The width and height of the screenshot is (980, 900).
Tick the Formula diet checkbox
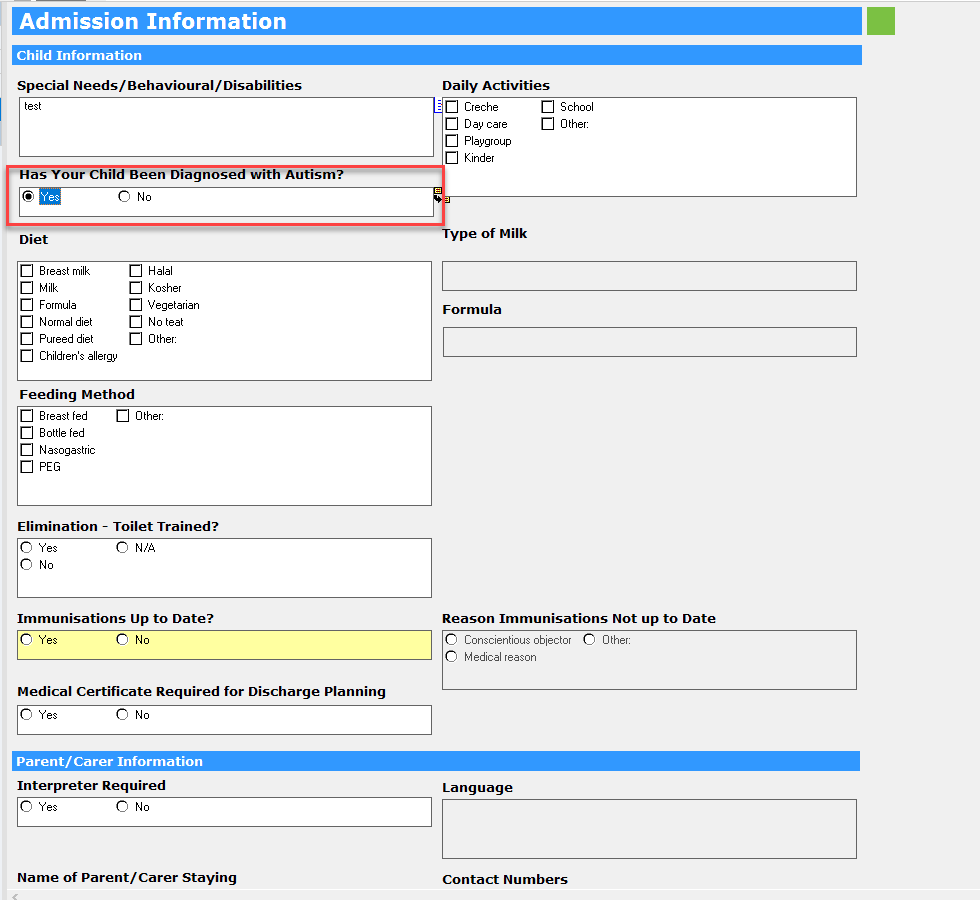coord(27,304)
